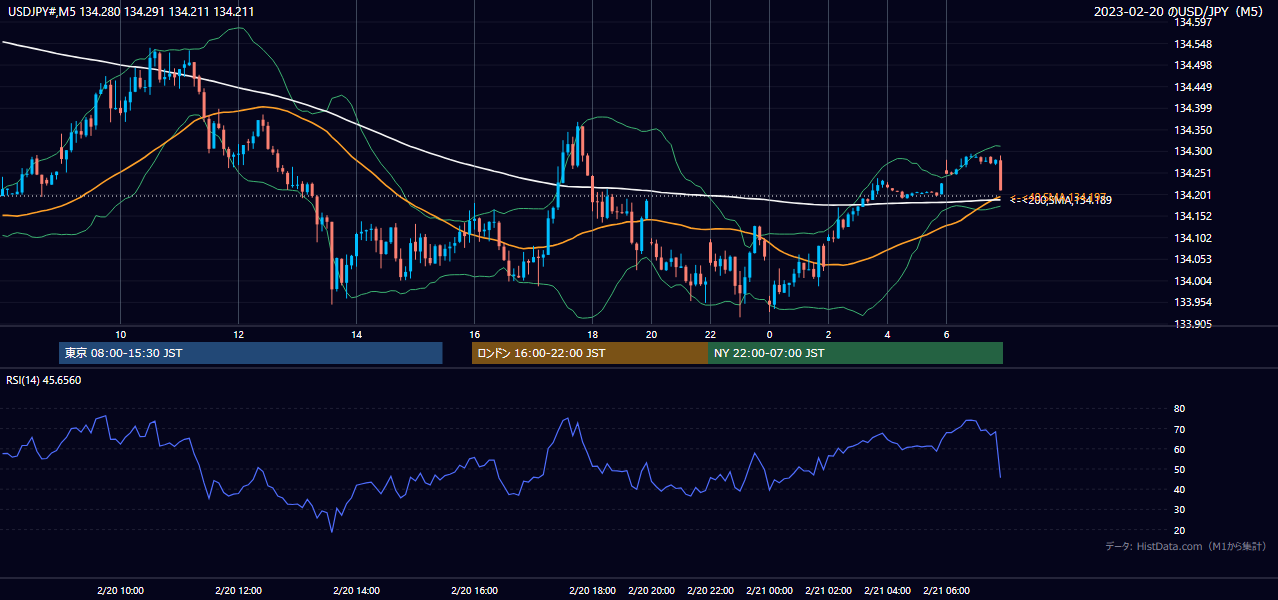The width and height of the screenshot is (1278, 600).
Task: Click RSI scale value 80
Action: pyautogui.click(x=1180, y=409)
